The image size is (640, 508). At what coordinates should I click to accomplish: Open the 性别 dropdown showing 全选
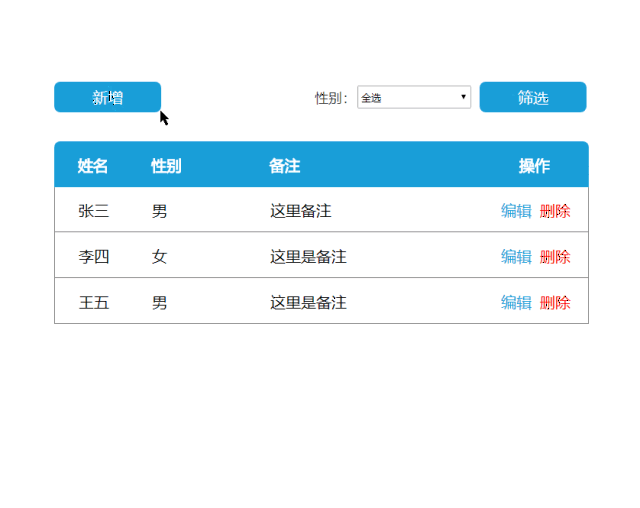[x=414, y=97]
